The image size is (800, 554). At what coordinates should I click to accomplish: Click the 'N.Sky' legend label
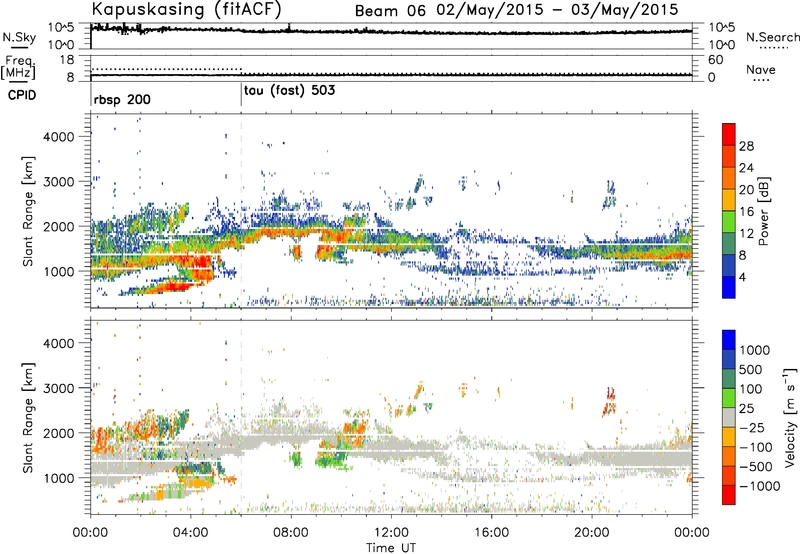tap(19, 37)
